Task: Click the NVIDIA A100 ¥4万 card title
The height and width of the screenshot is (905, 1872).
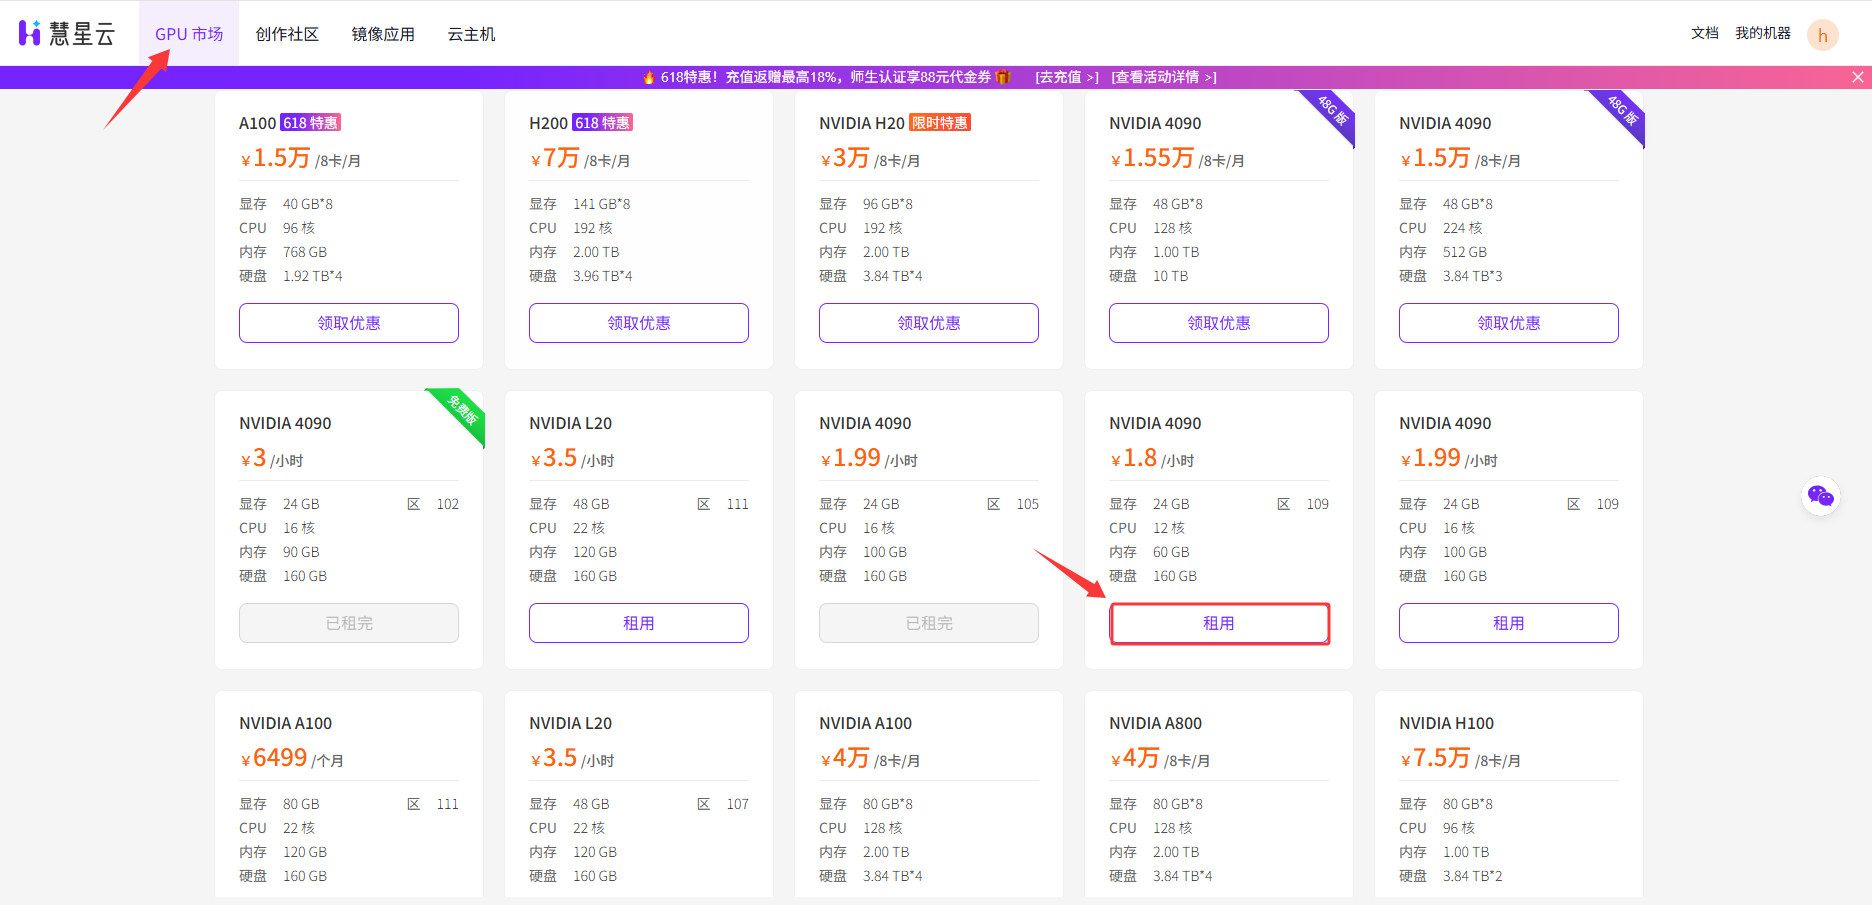Action: click(865, 723)
